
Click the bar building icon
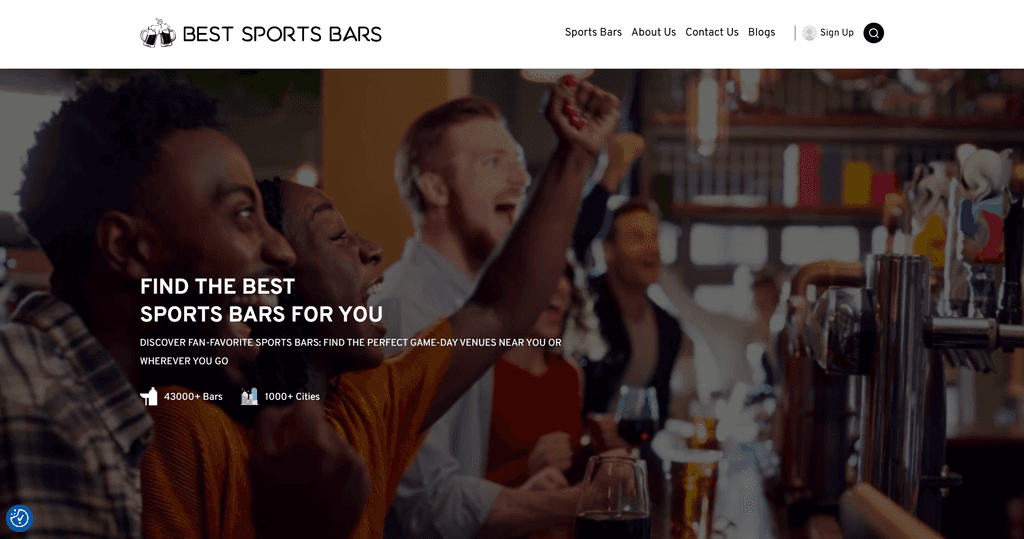[x=149, y=397]
